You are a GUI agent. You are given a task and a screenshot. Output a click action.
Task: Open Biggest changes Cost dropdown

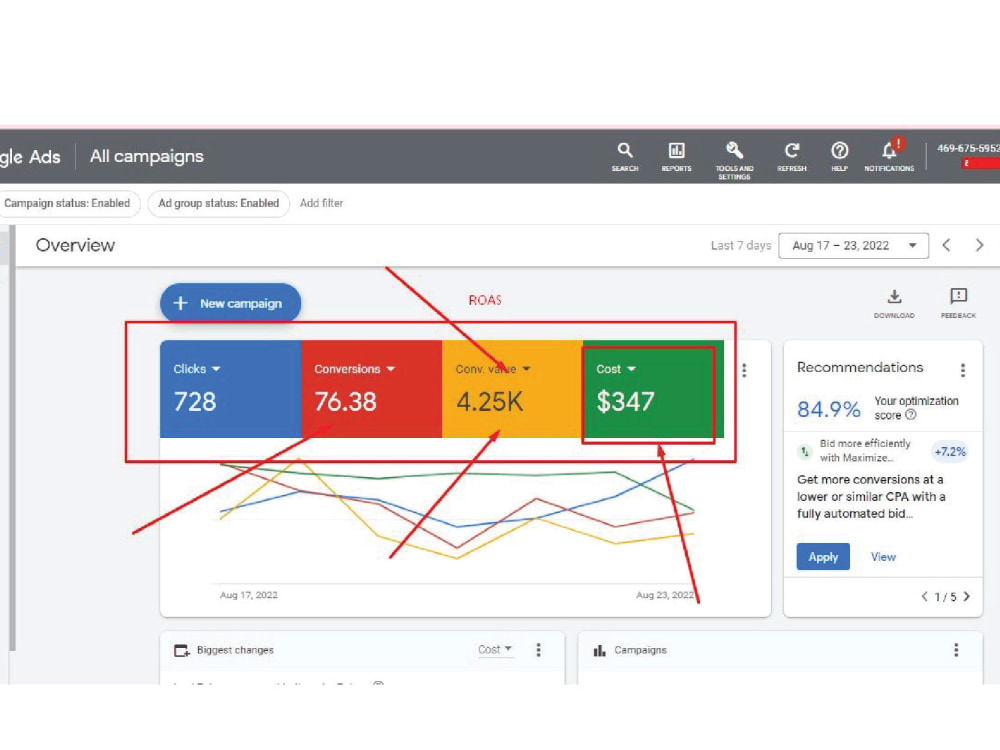pyautogui.click(x=495, y=649)
